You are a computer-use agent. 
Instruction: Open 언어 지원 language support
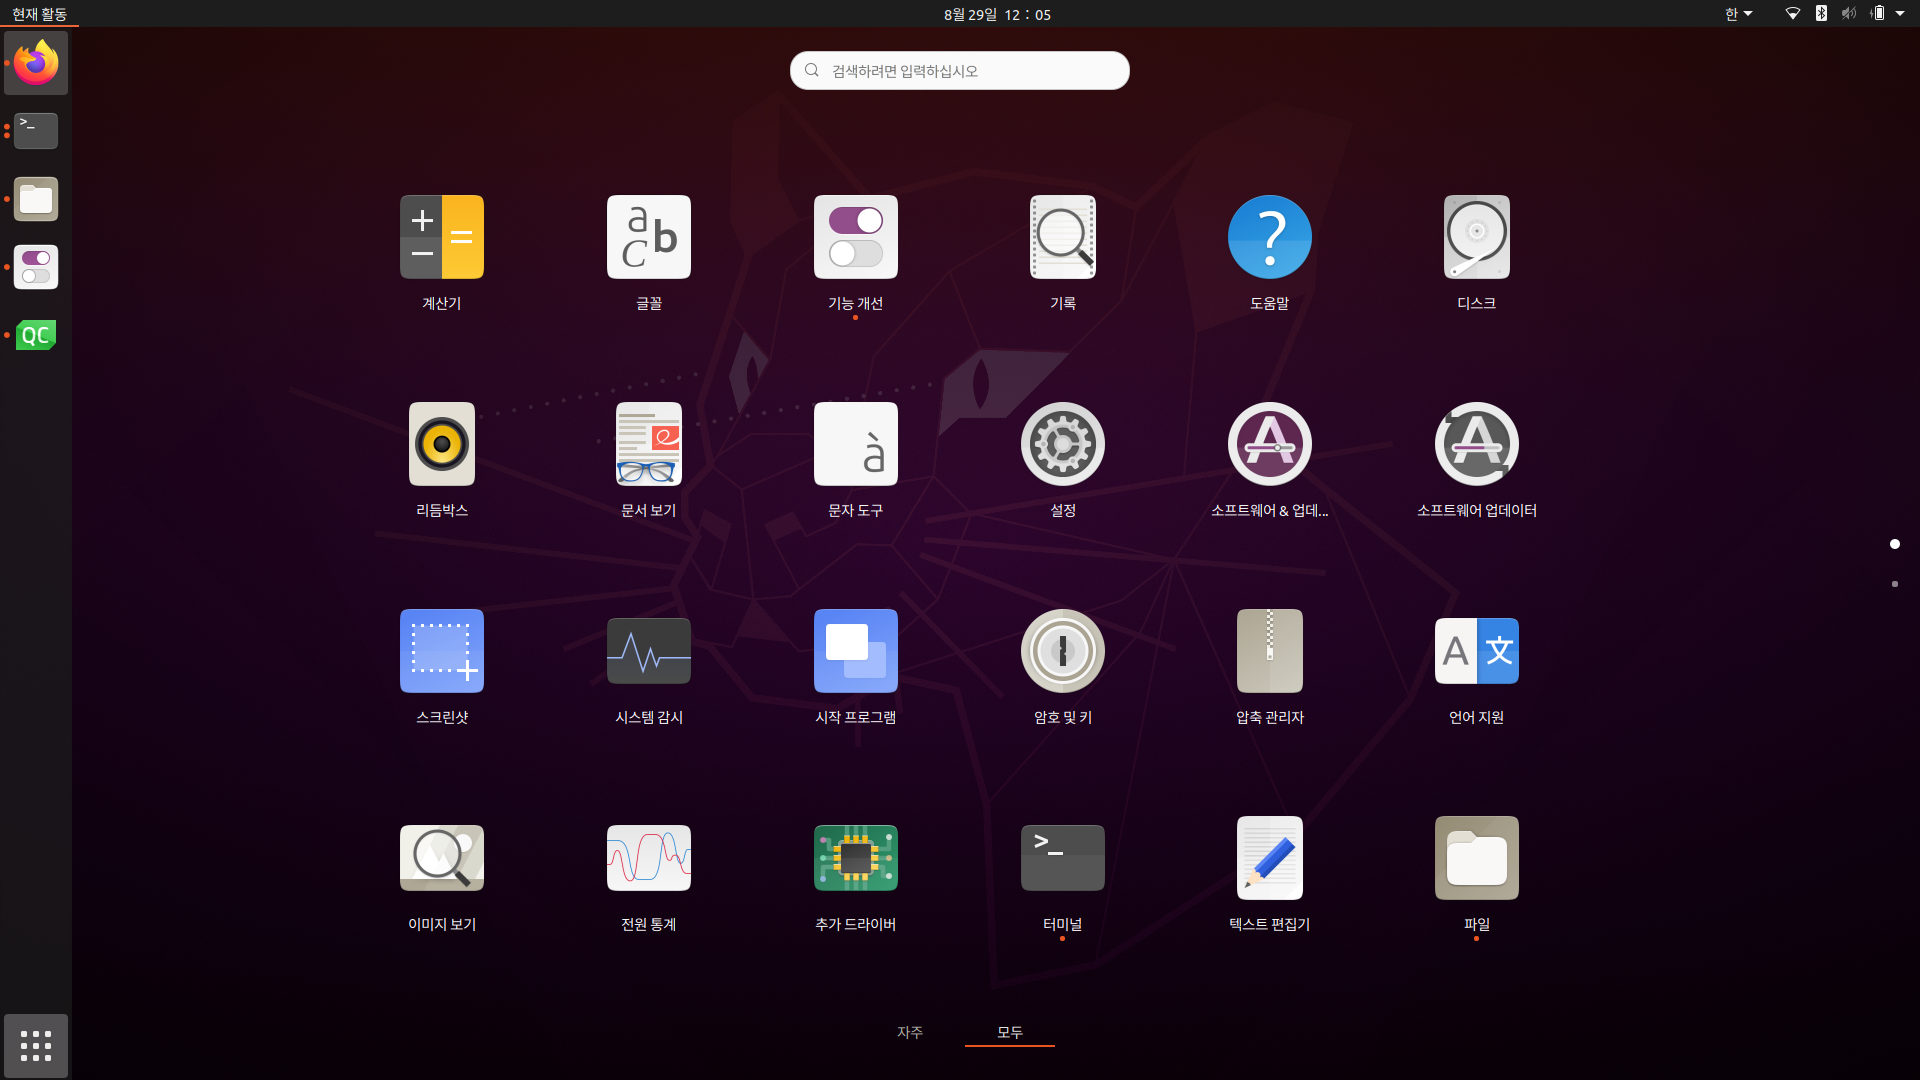(x=1476, y=652)
